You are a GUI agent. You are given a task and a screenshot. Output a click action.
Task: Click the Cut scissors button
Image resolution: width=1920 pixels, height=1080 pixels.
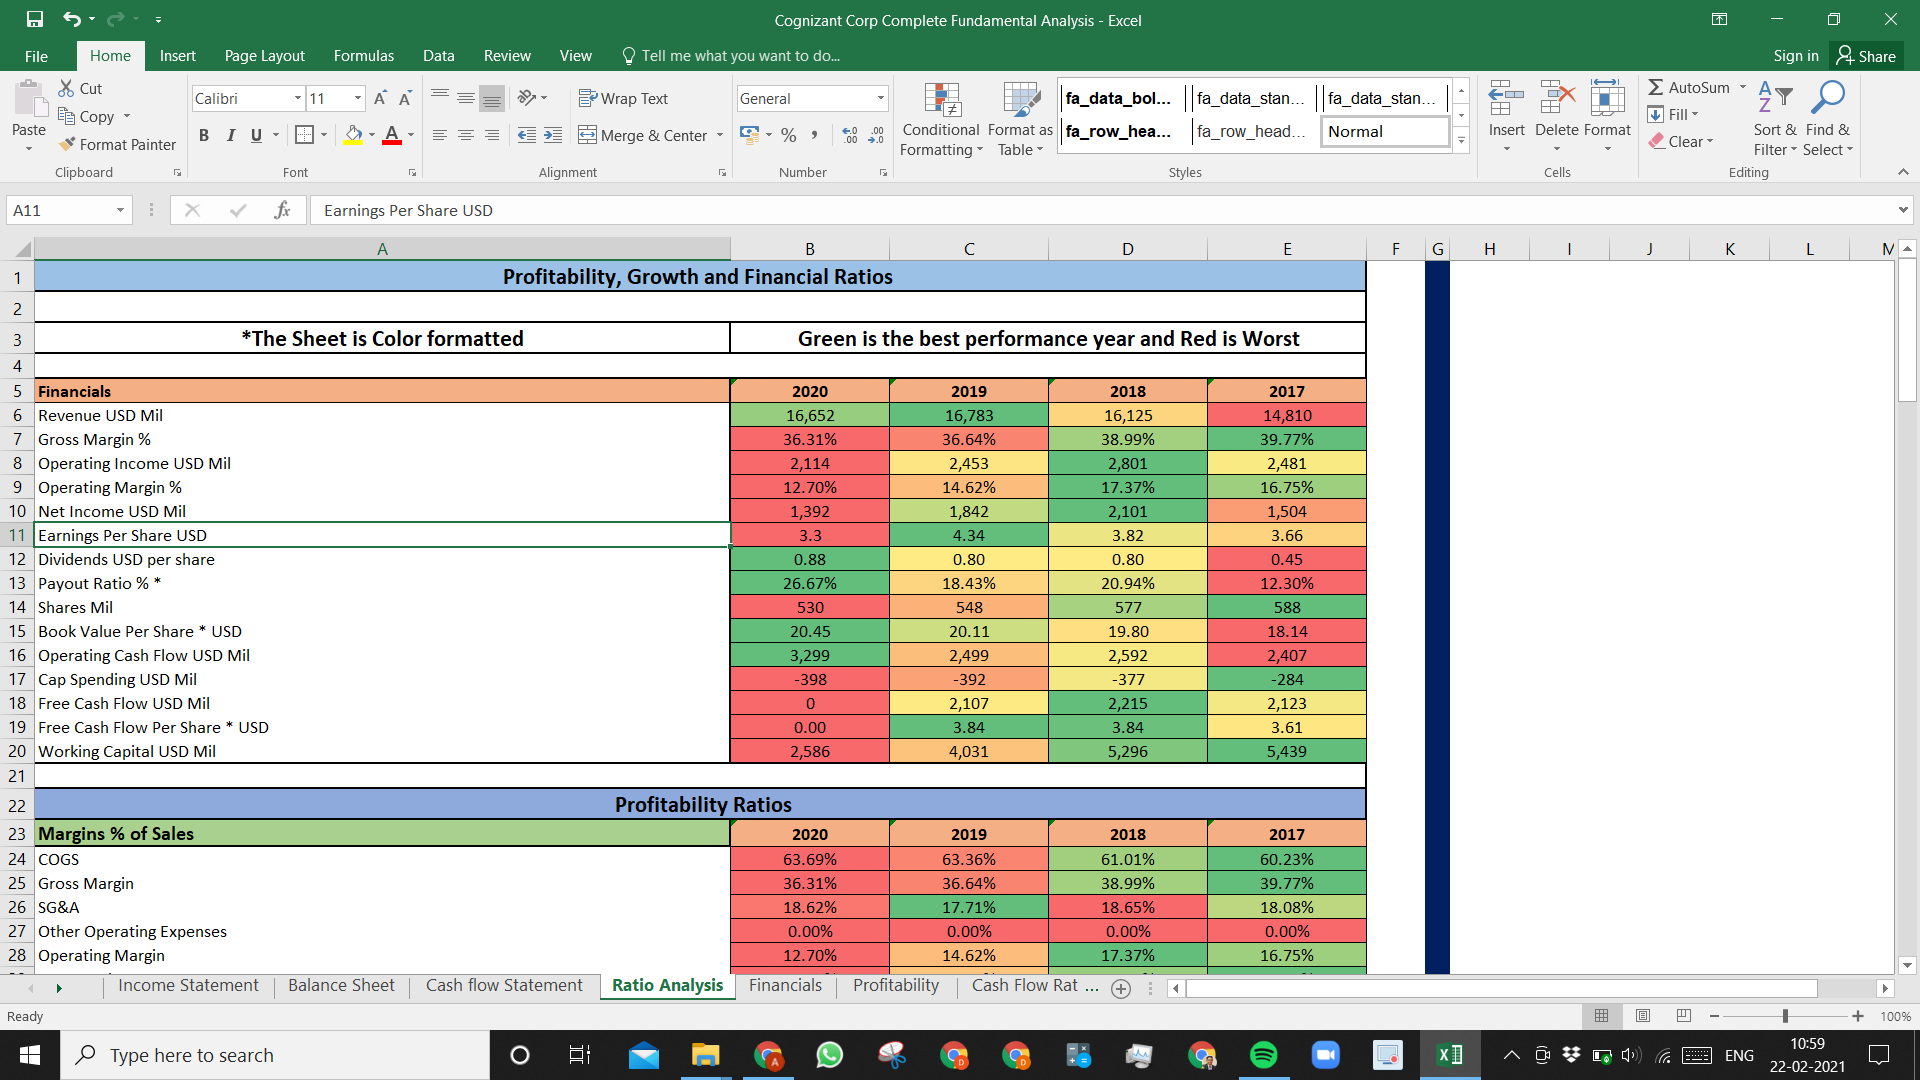coord(80,88)
